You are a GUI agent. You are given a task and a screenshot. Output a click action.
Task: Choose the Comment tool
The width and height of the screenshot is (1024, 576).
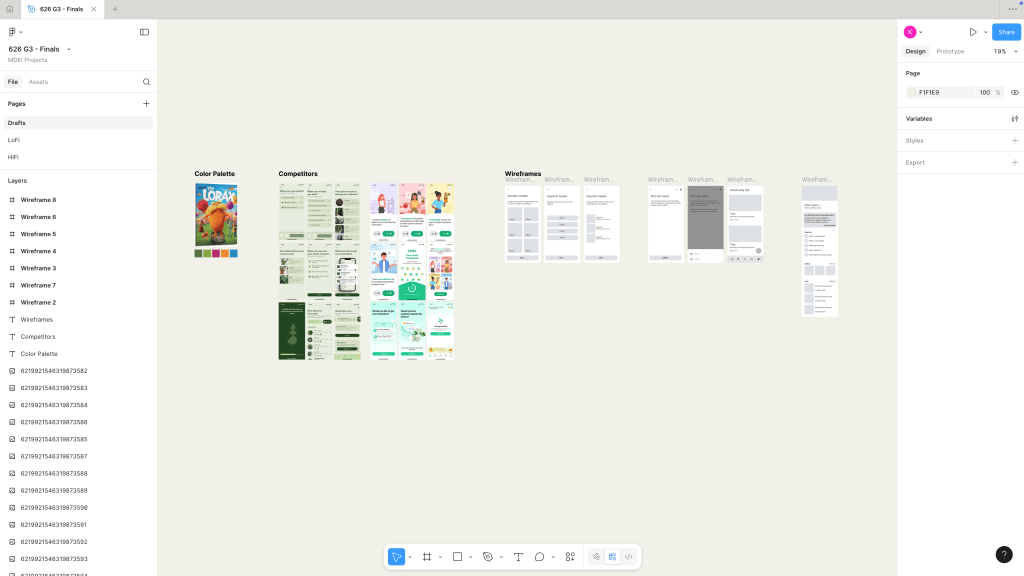click(x=539, y=557)
